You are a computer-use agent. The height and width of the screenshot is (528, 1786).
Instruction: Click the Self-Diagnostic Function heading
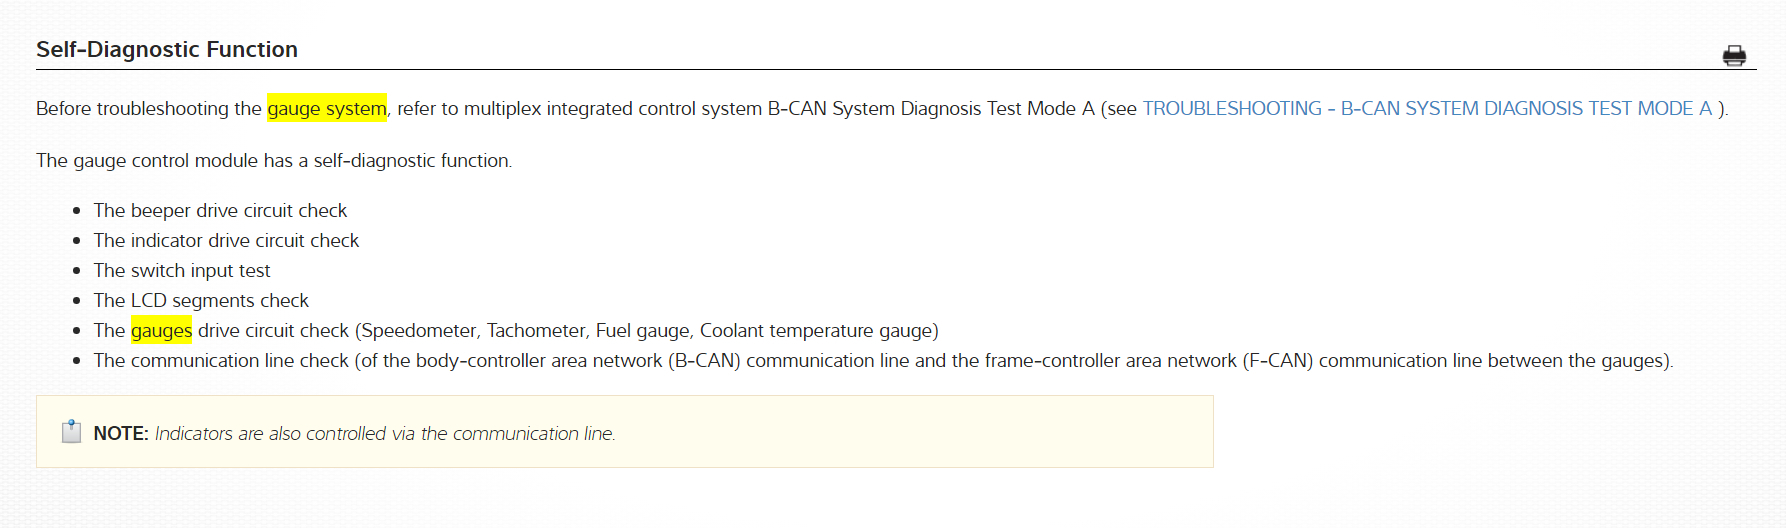167,50
